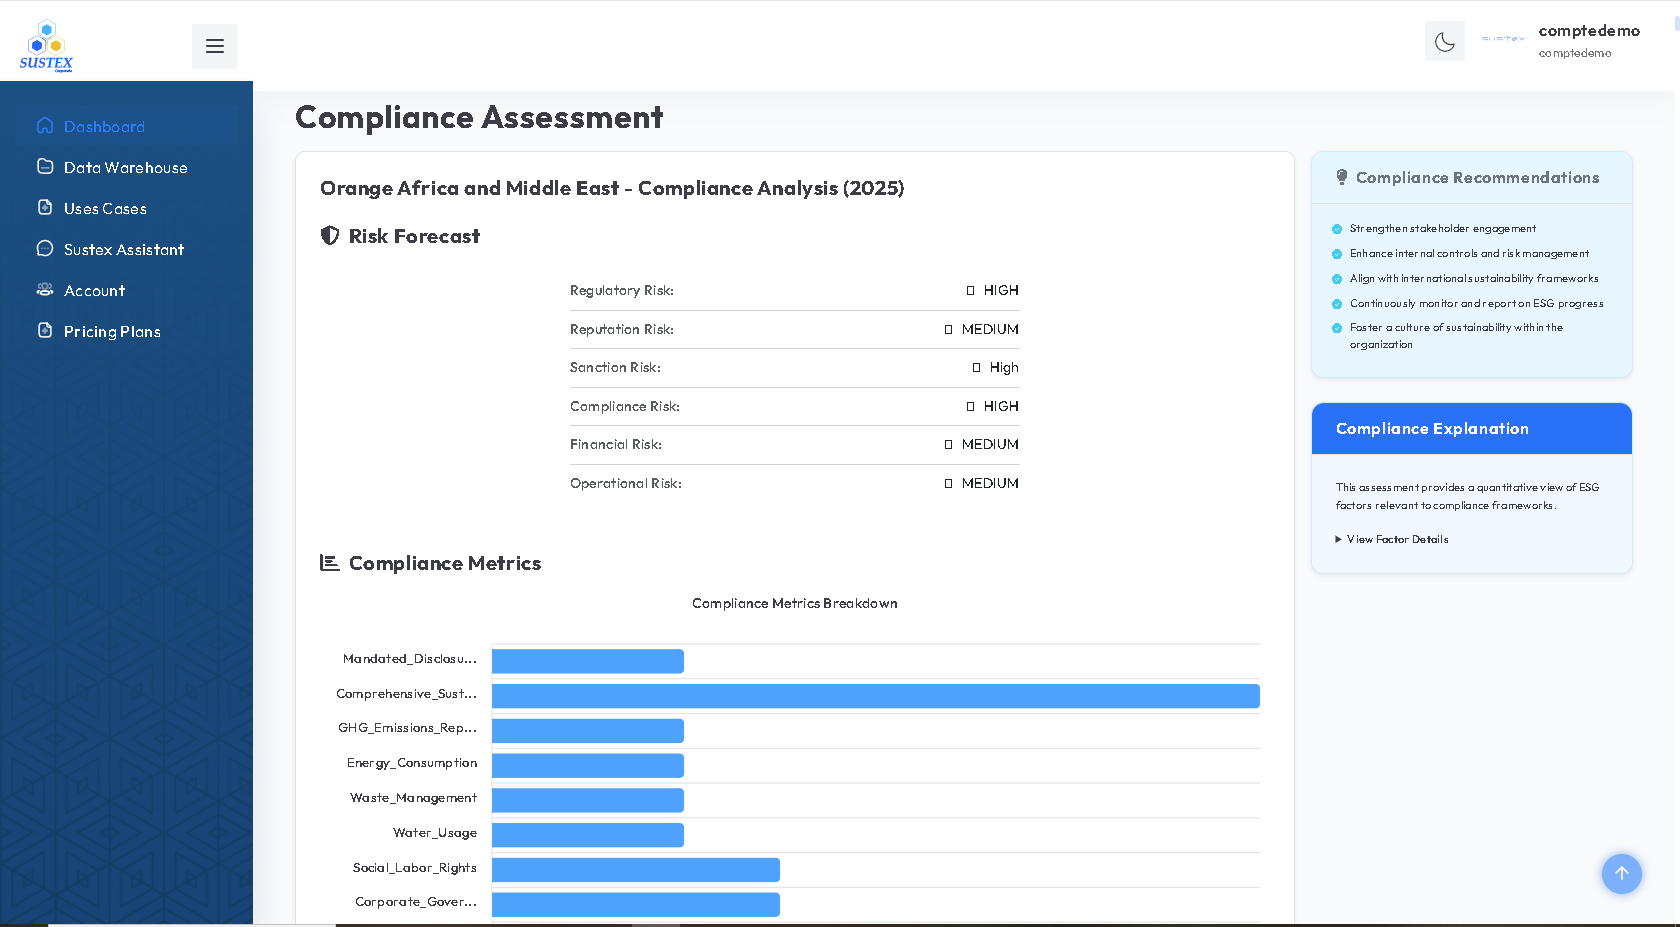Click the Compliance Assessment page title
Screen dimensions: 1680x927
coord(479,117)
